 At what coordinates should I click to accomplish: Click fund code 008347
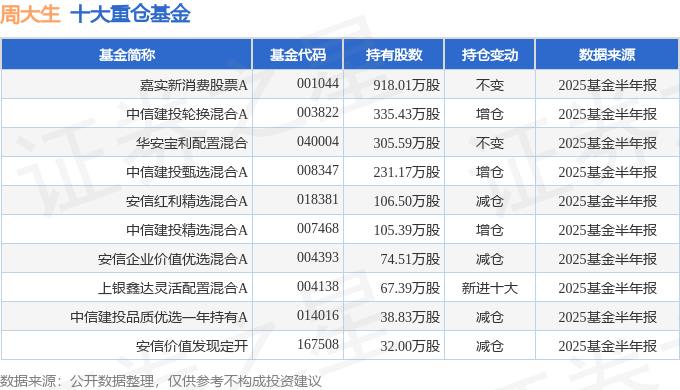[318, 170]
